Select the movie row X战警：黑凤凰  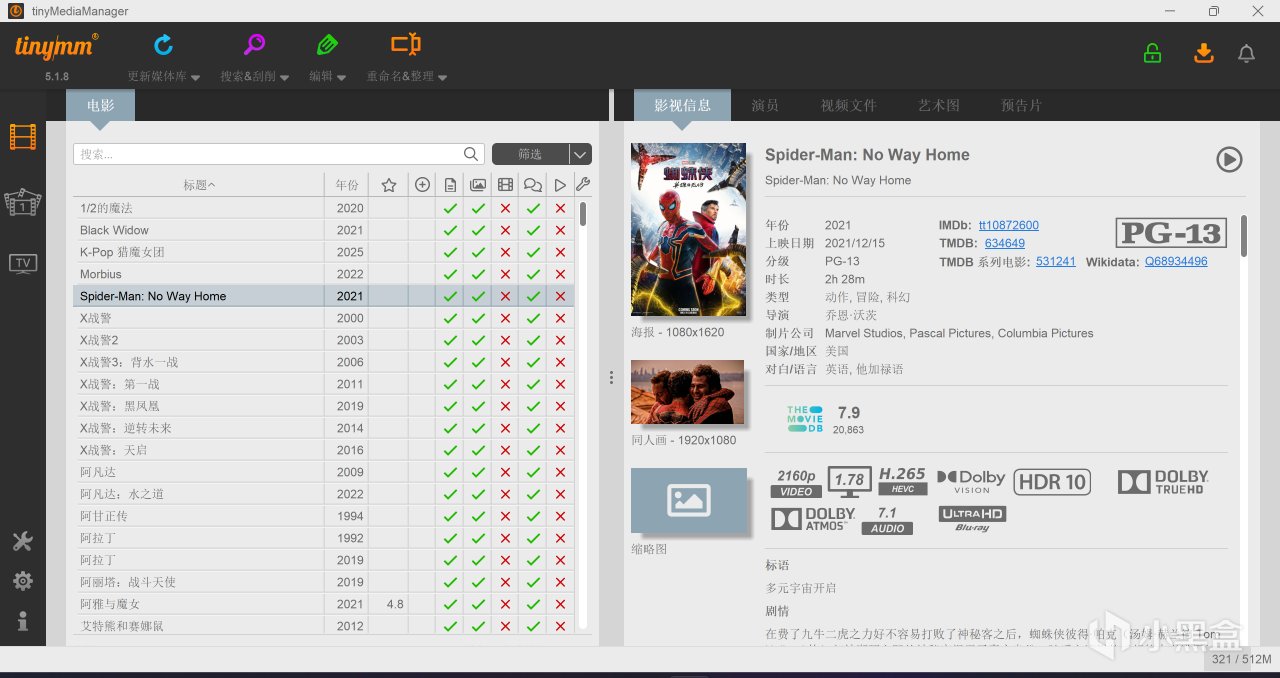pyautogui.click(x=324, y=406)
